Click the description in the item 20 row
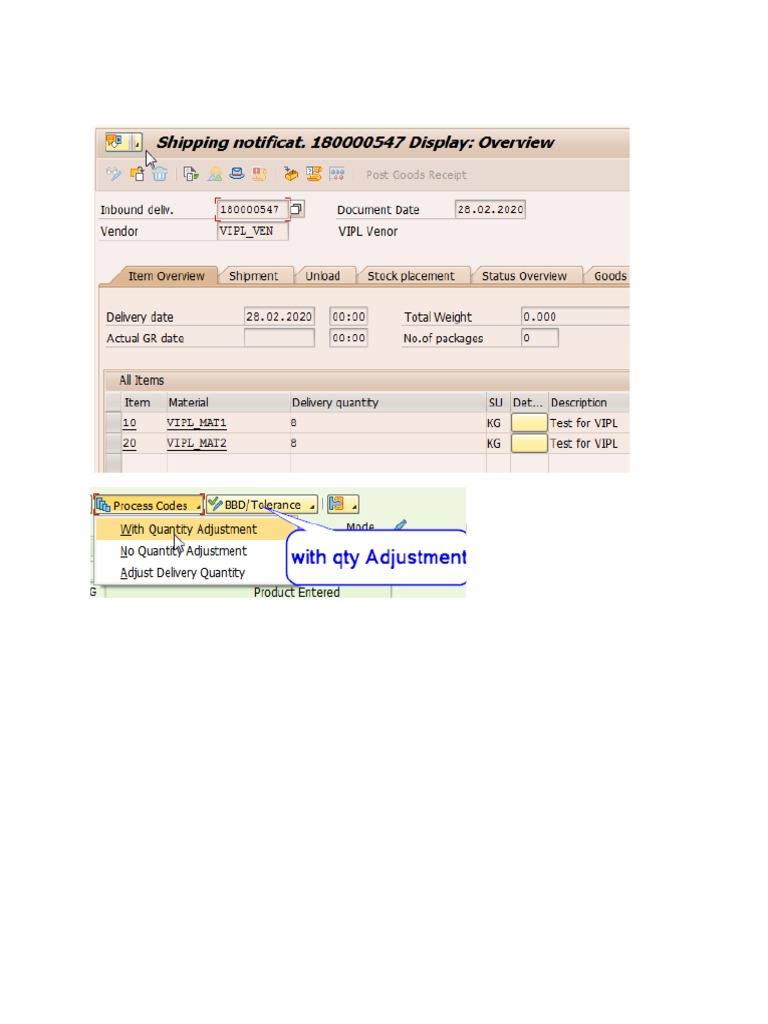This screenshot has height=1024, width=768. tap(583, 443)
